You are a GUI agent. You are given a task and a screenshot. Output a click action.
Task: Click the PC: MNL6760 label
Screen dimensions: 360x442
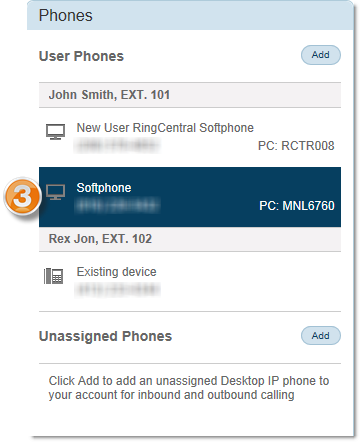click(x=297, y=206)
